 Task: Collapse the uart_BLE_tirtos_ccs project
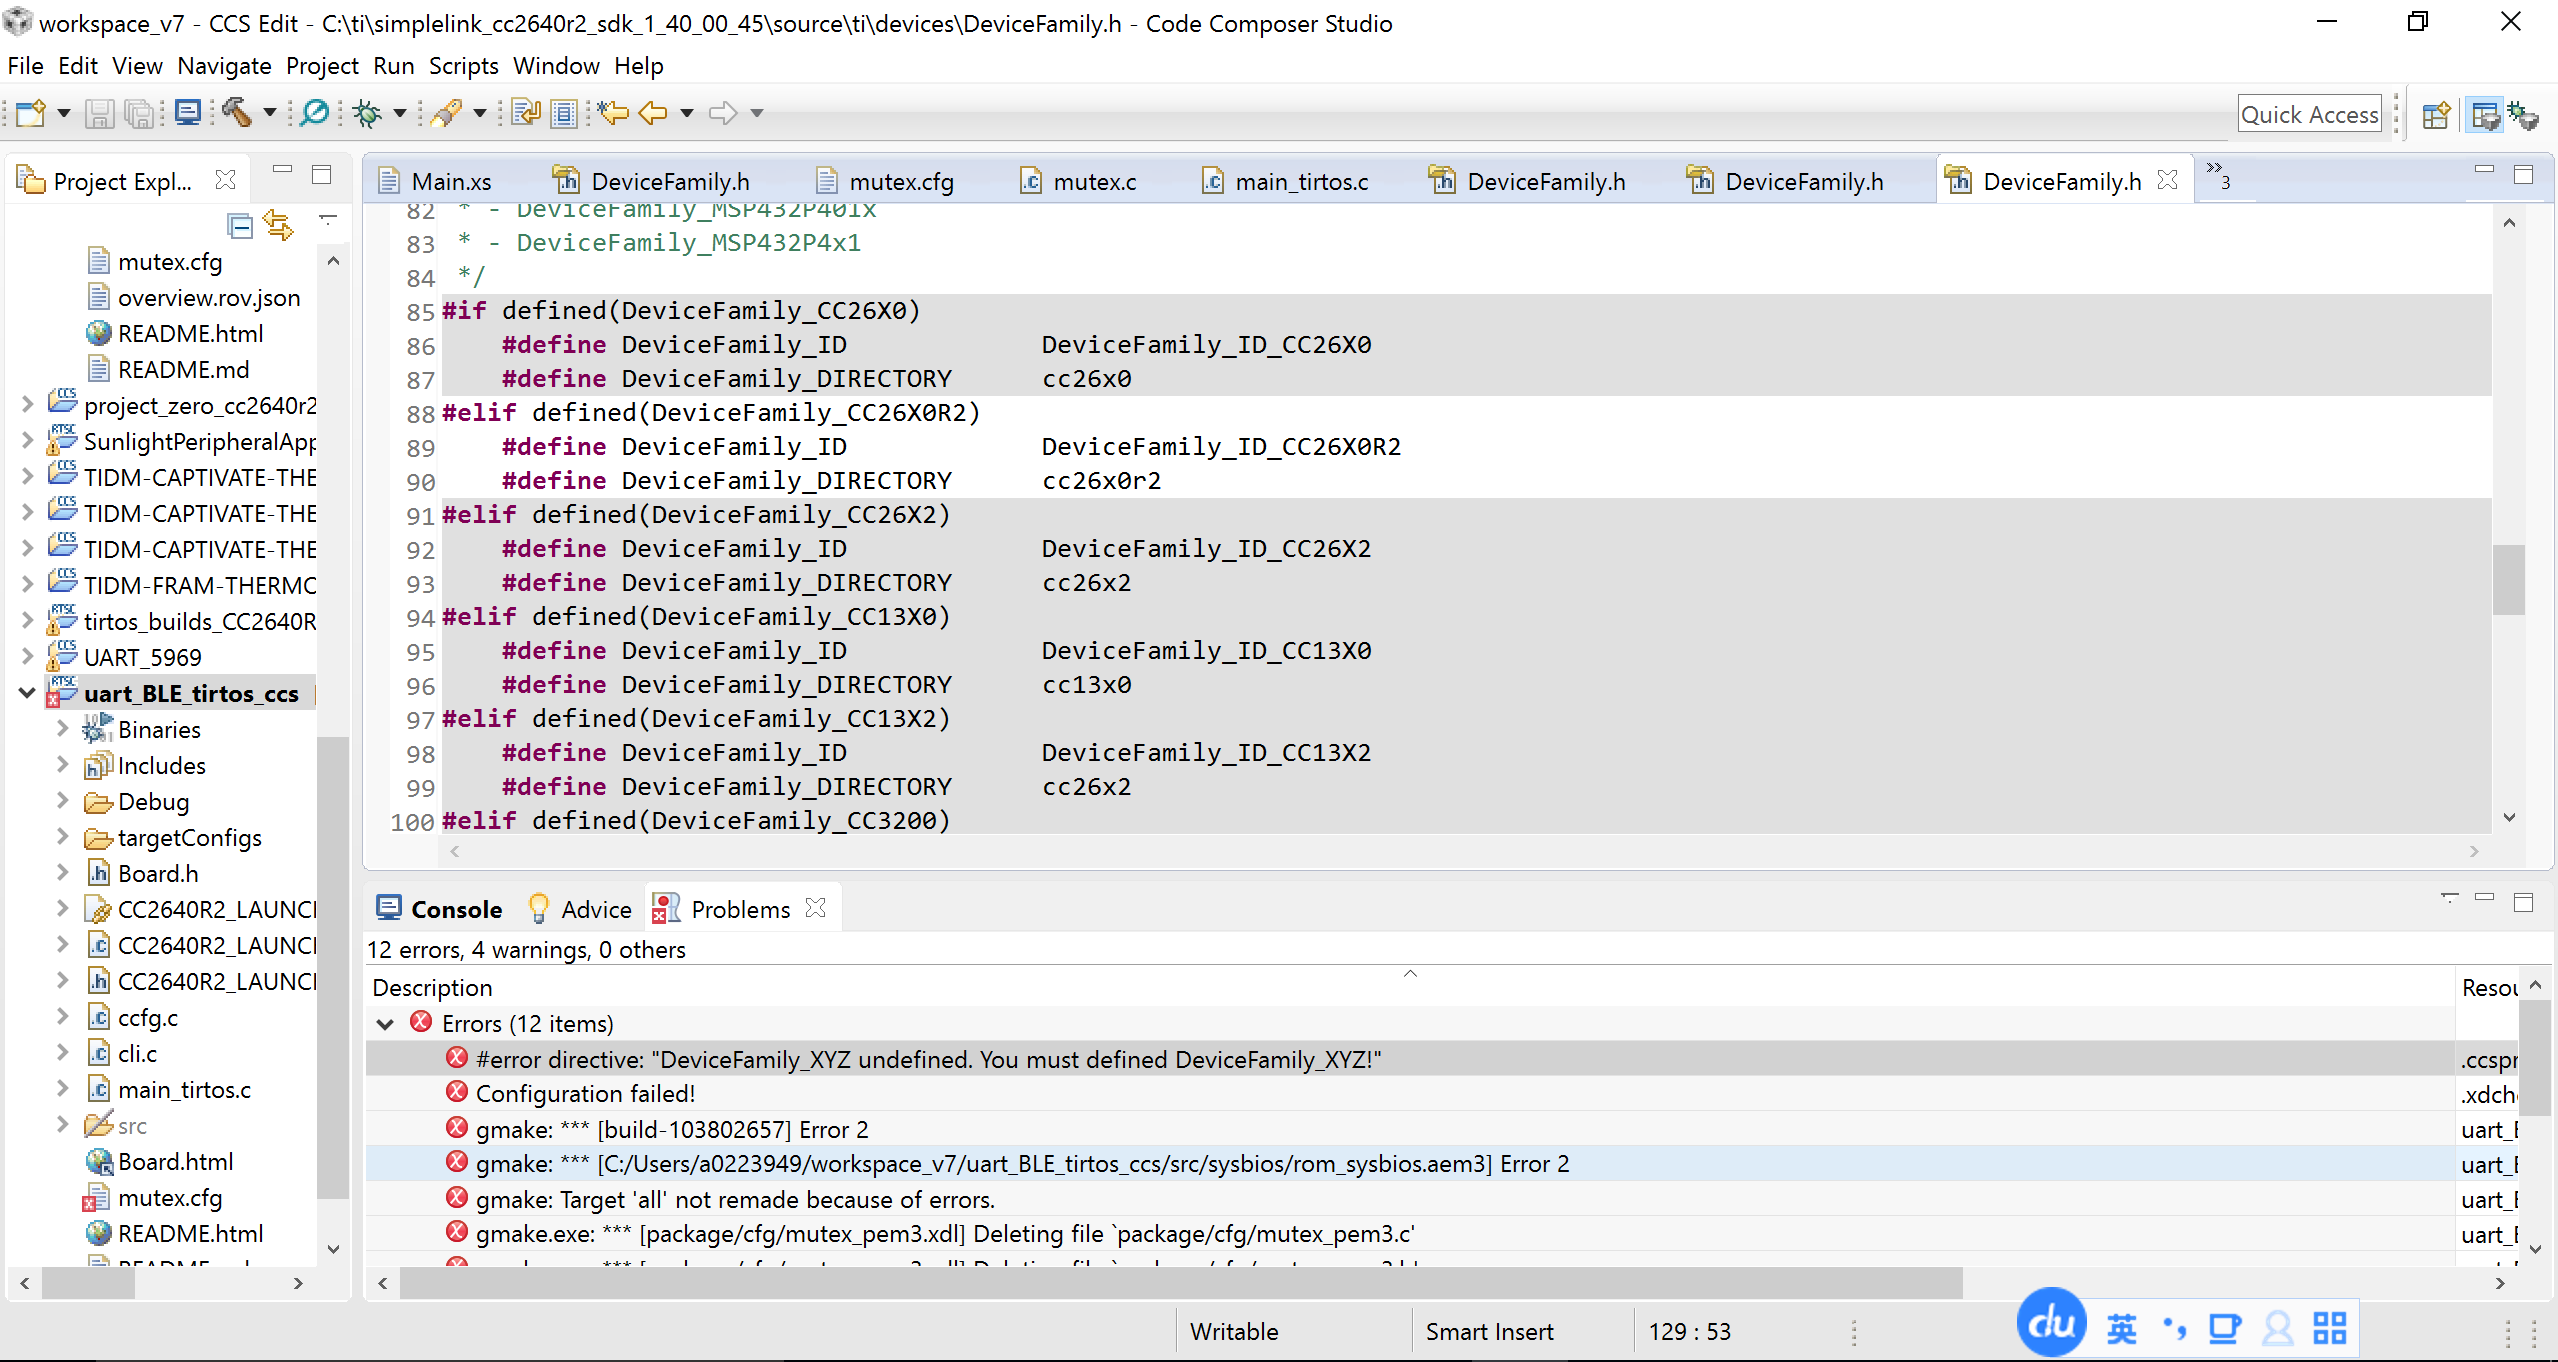pos(26,692)
